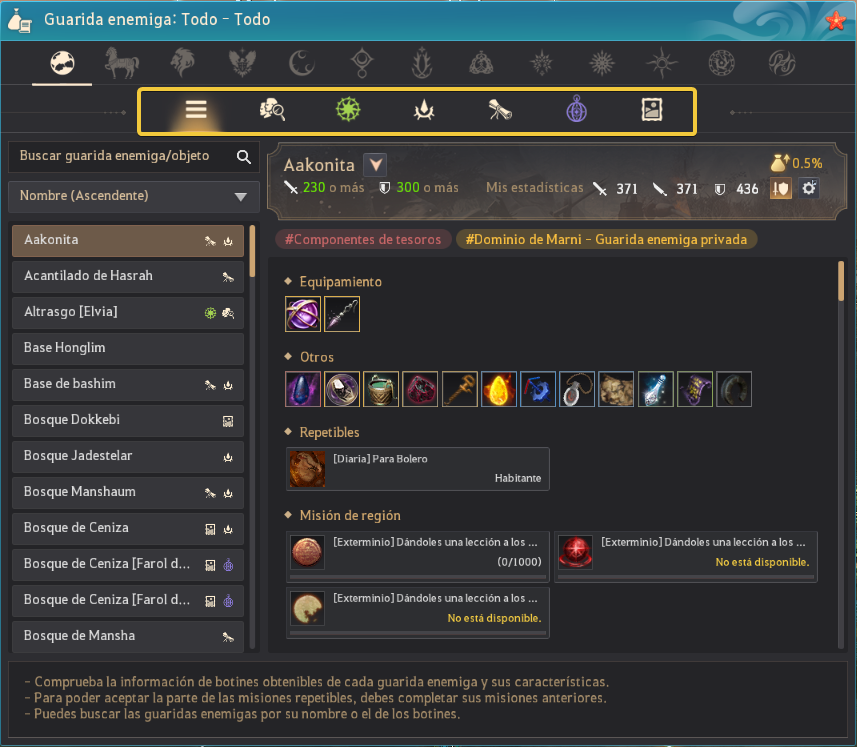Open the settings gear beside stats
This screenshot has width=857, height=747.
[x=809, y=189]
